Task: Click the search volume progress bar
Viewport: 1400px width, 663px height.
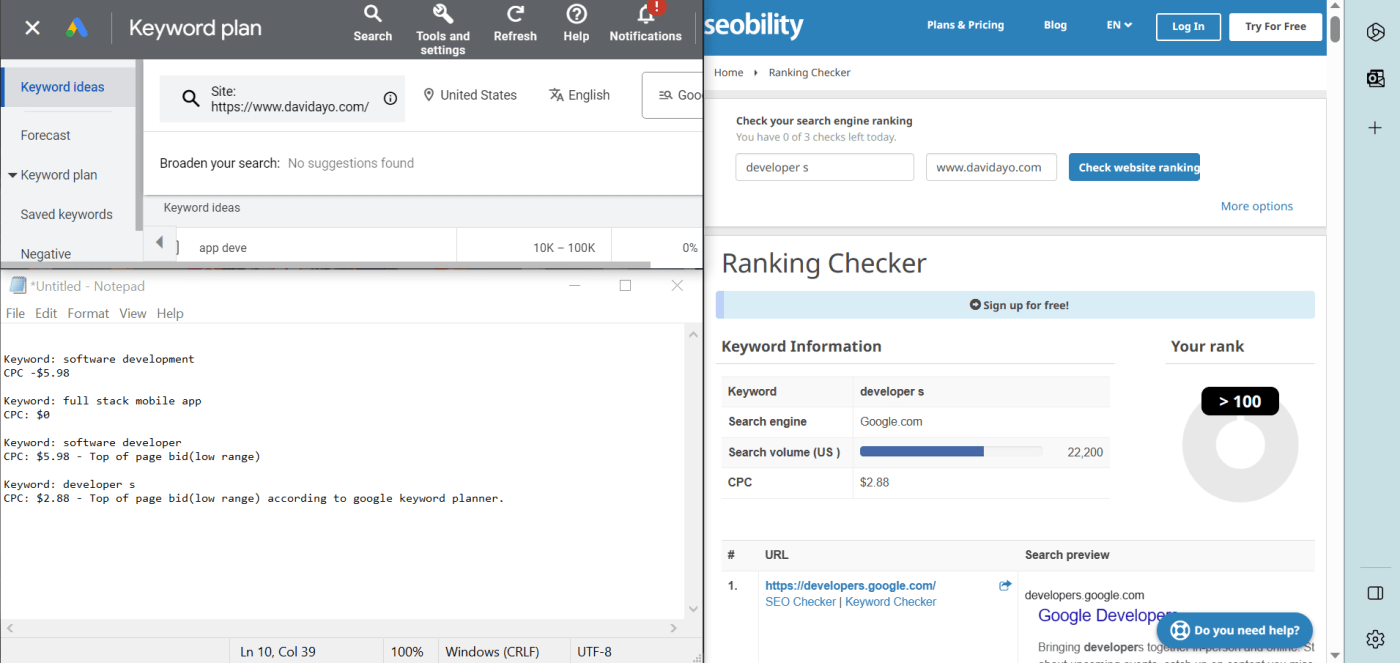Action: [951, 452]
